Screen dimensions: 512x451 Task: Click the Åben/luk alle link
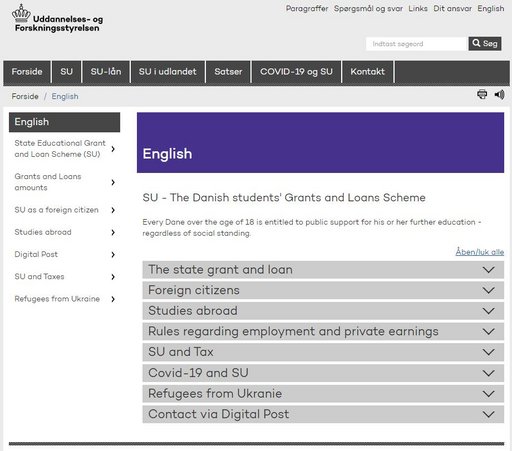coord(480,252)
